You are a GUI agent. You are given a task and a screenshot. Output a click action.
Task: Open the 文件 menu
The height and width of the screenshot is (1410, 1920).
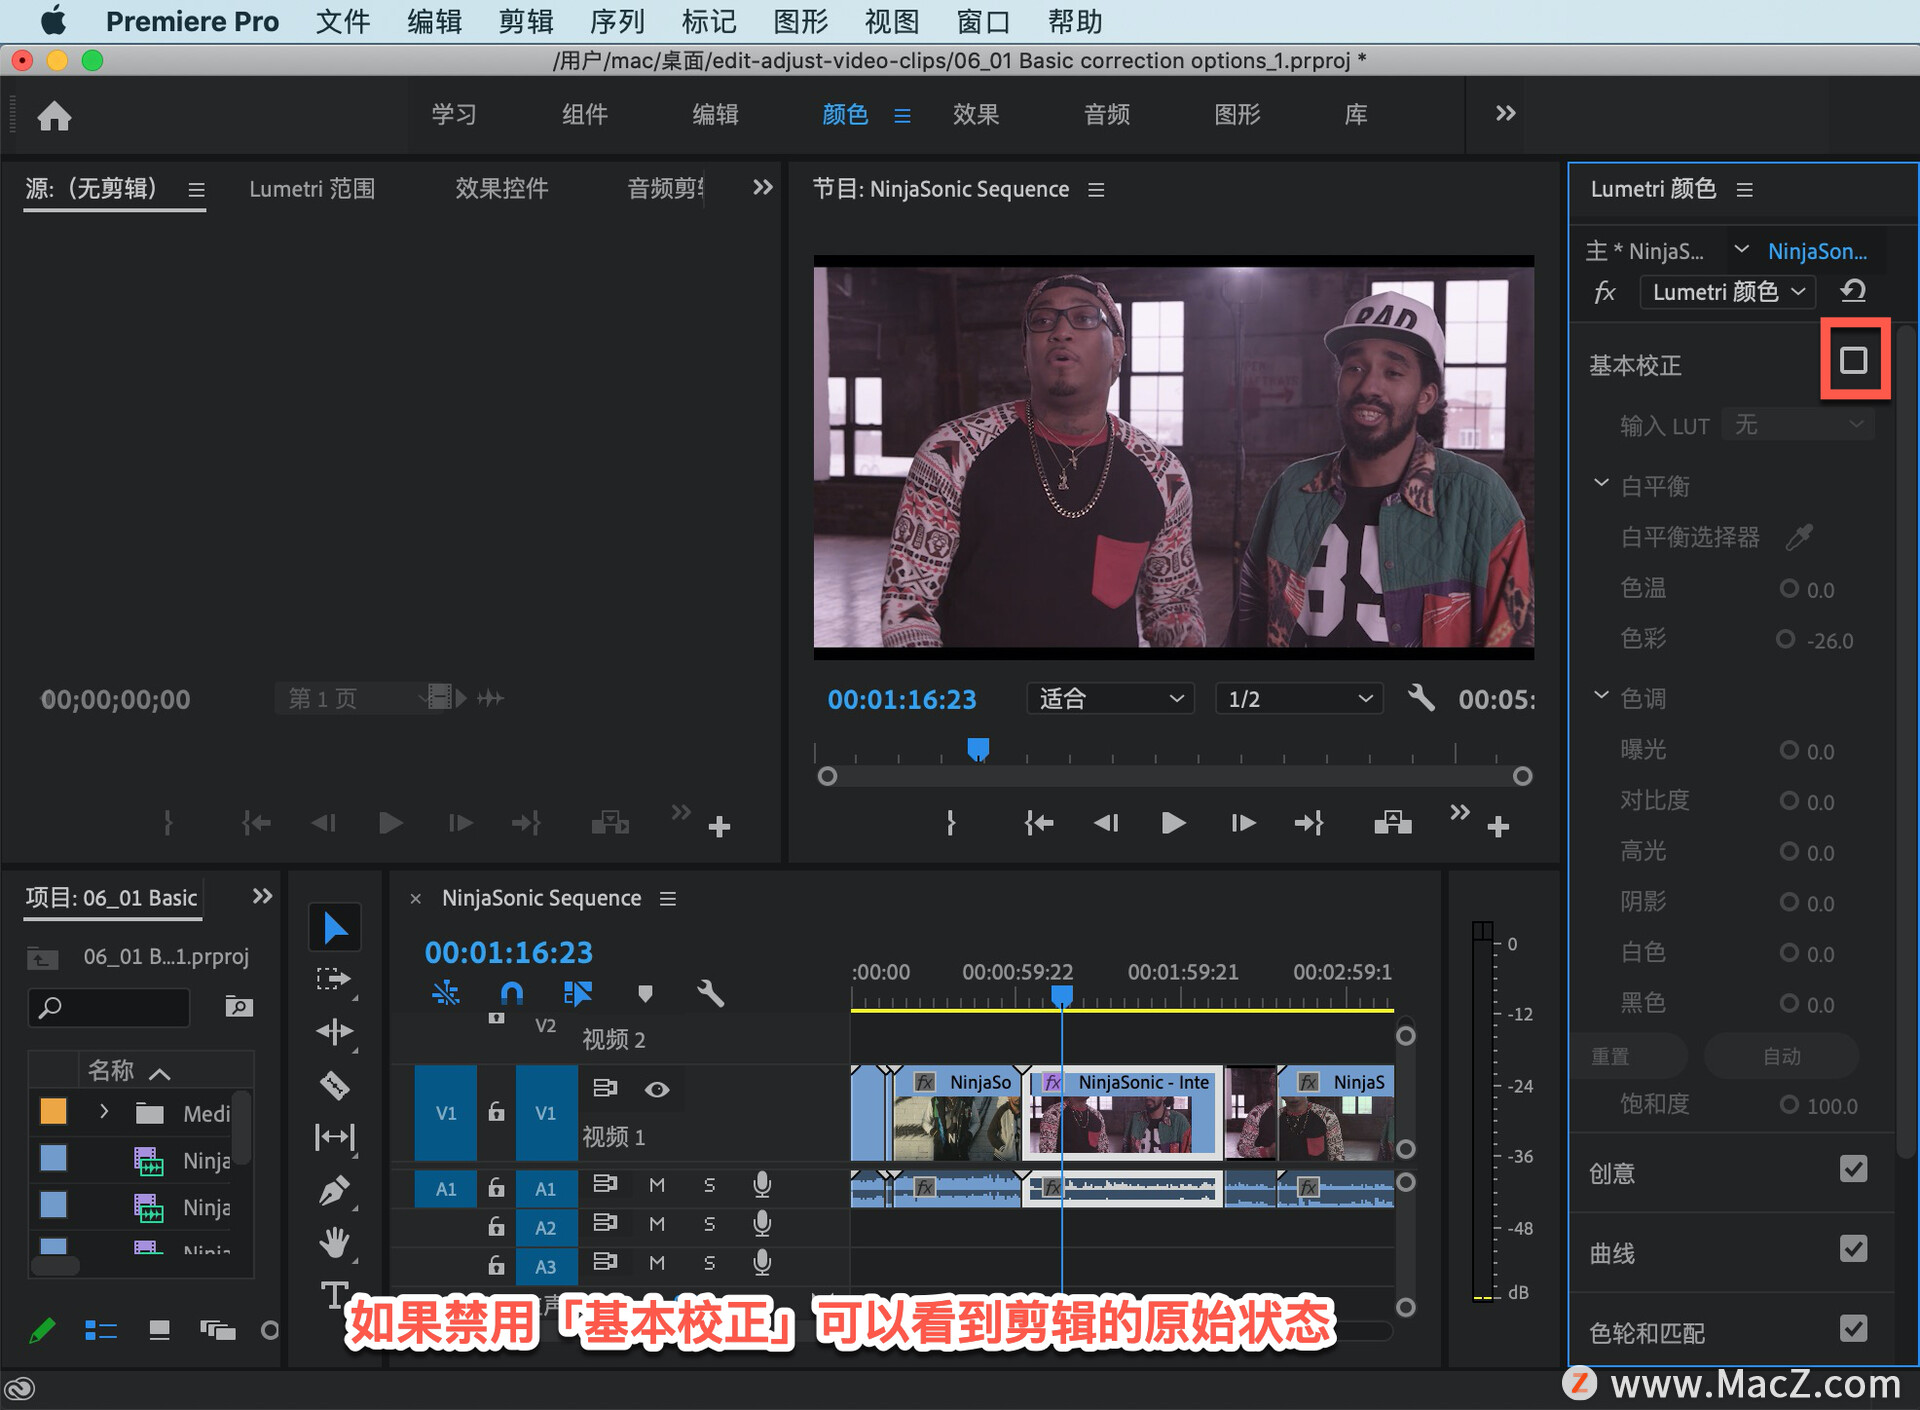pos(343,21)
